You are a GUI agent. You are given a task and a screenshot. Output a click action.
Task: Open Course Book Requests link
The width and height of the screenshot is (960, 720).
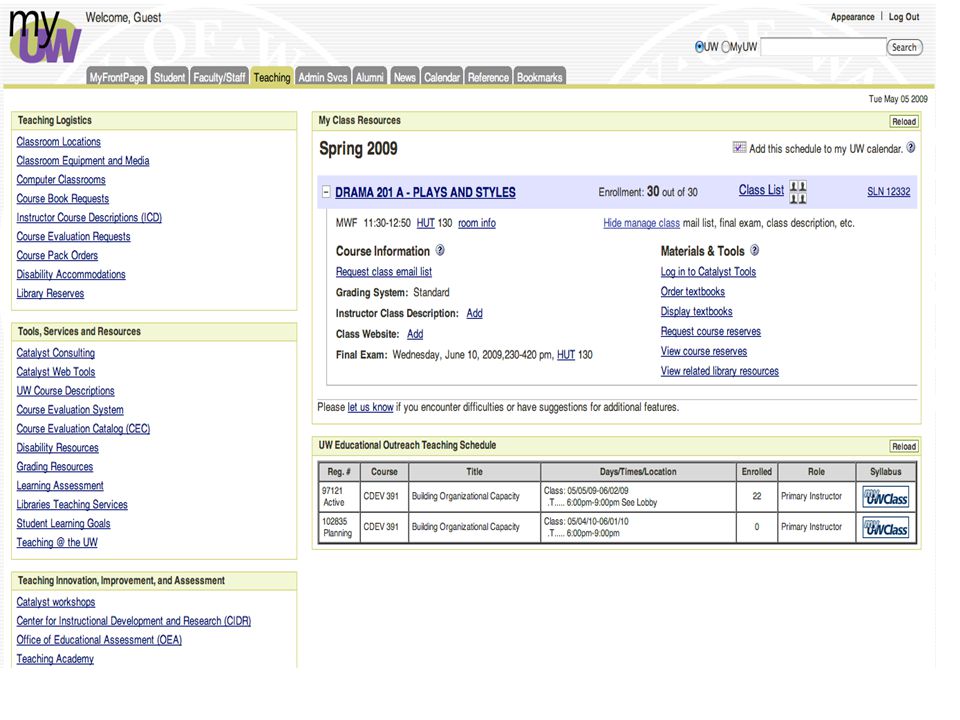[62, 198]
